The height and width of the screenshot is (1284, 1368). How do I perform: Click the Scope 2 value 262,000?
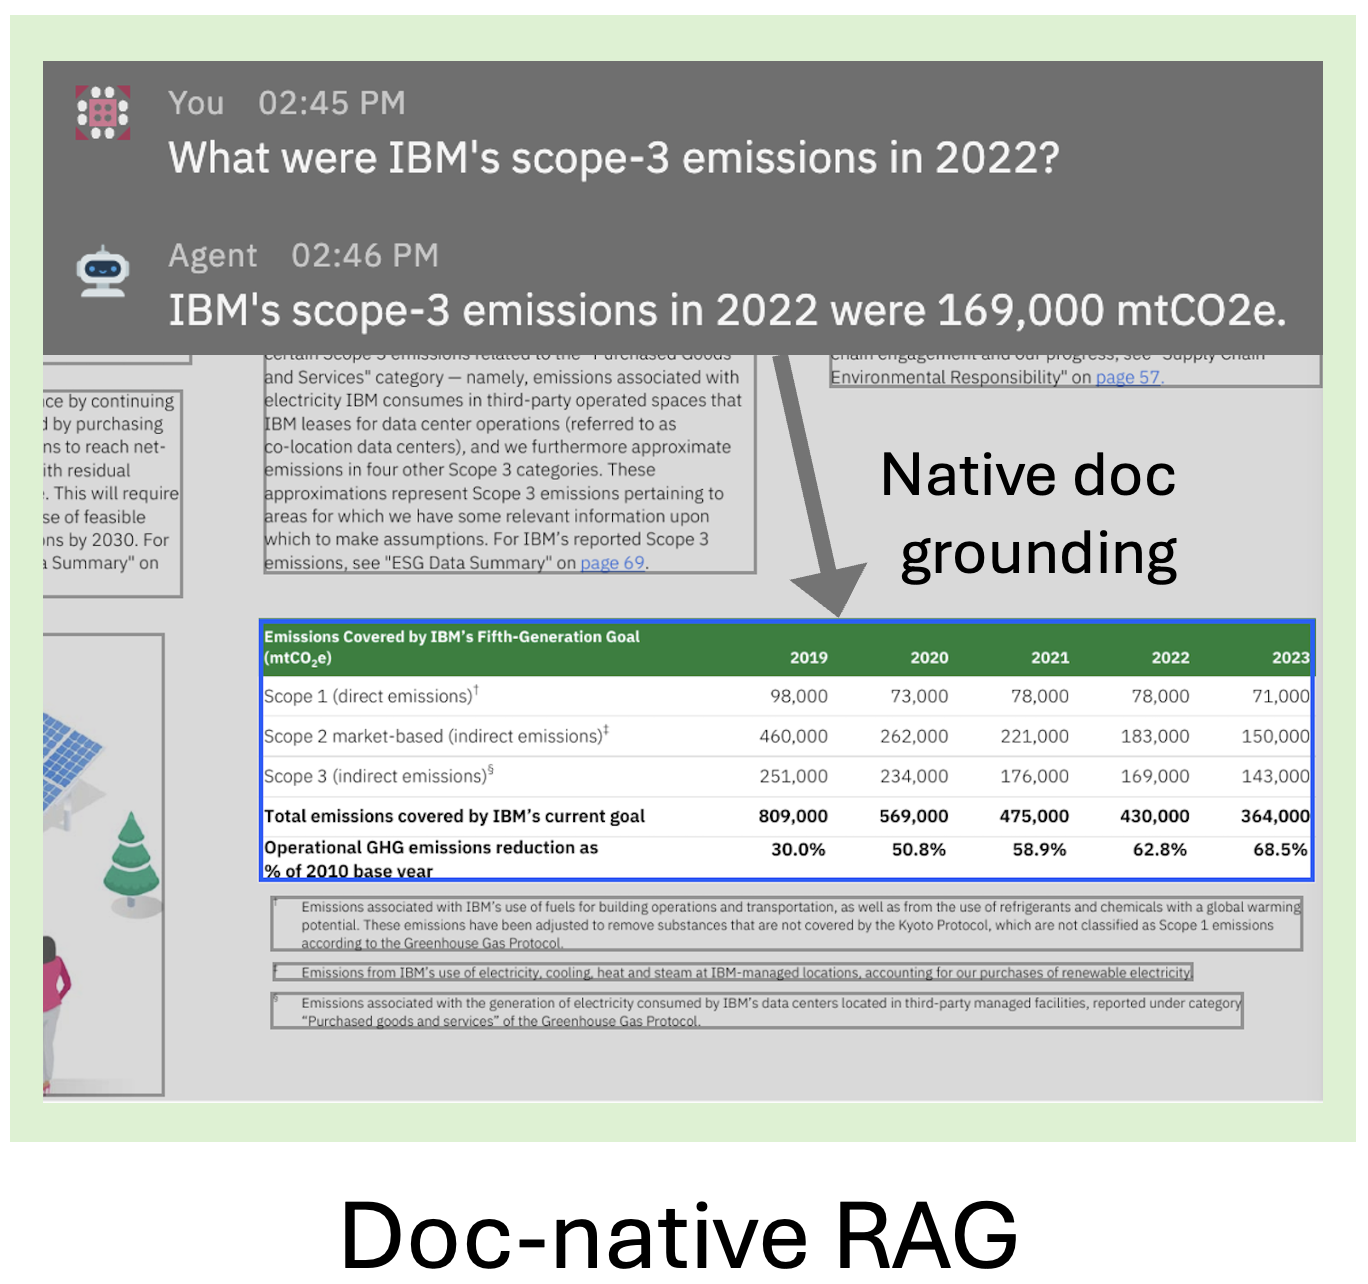pyautogui.click(x=914, y=736)
